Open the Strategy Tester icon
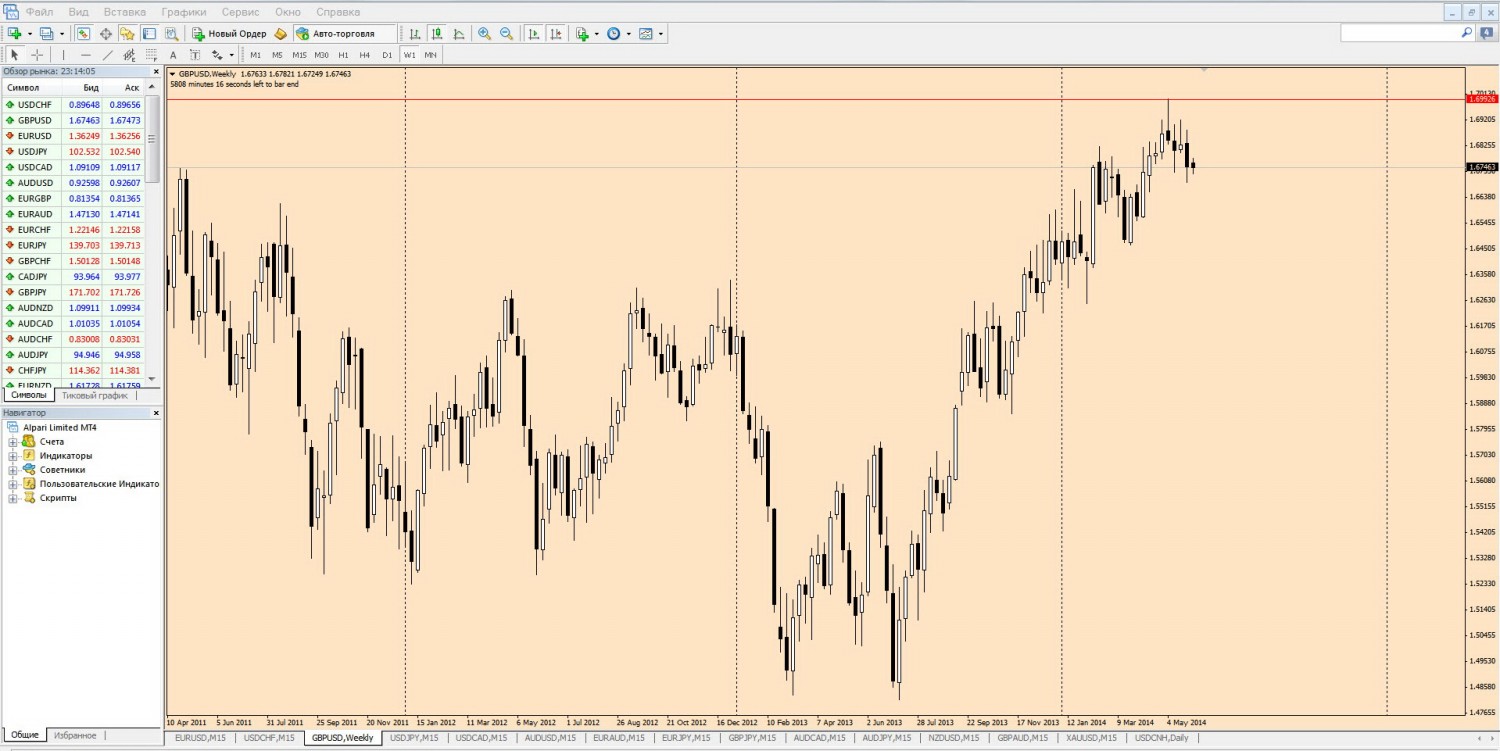The height and width of the screenshot is (751, 1500). (x=170, y=33)
